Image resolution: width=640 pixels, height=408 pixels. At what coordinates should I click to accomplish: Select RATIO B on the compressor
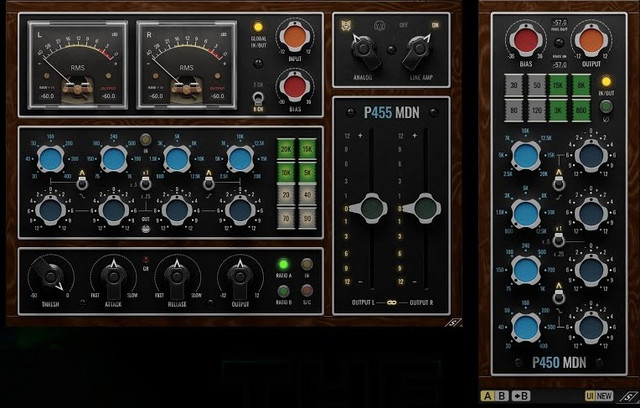283,291
